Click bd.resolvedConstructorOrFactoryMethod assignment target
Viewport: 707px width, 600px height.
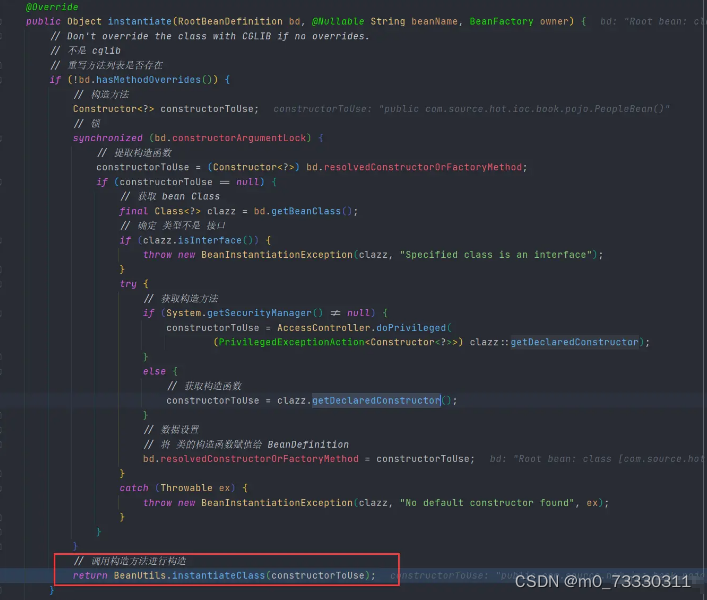(251, 459)
